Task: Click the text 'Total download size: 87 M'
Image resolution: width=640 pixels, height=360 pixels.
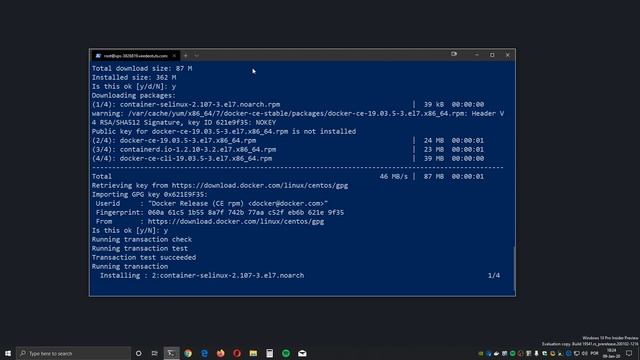Action: [142, 68]
